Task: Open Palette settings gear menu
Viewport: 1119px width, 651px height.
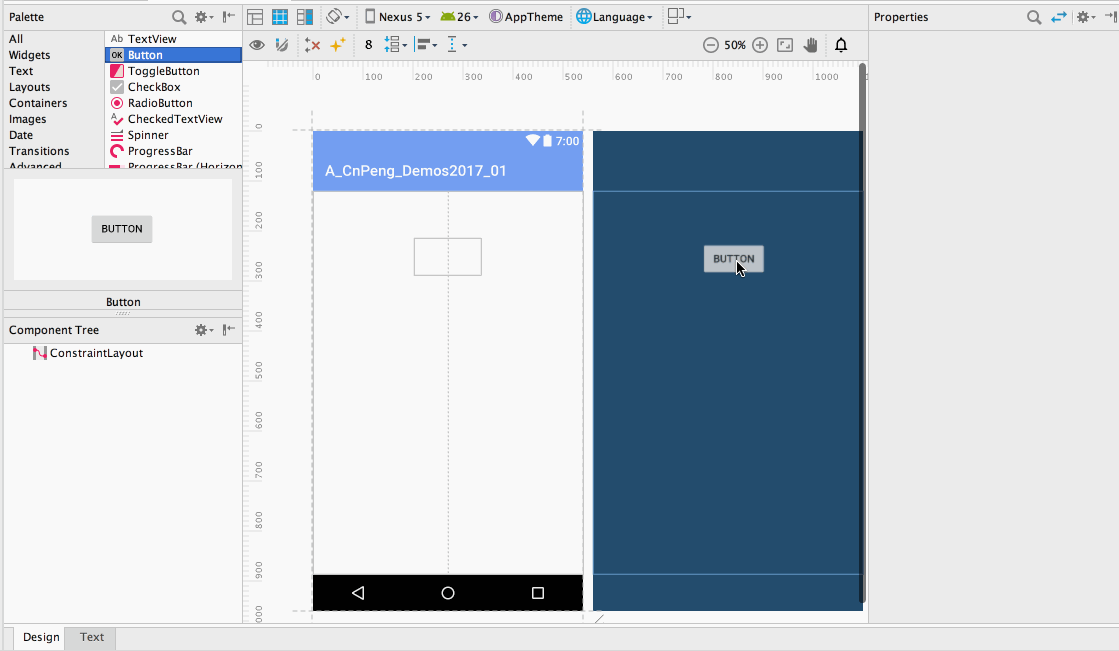Action: 204,17
